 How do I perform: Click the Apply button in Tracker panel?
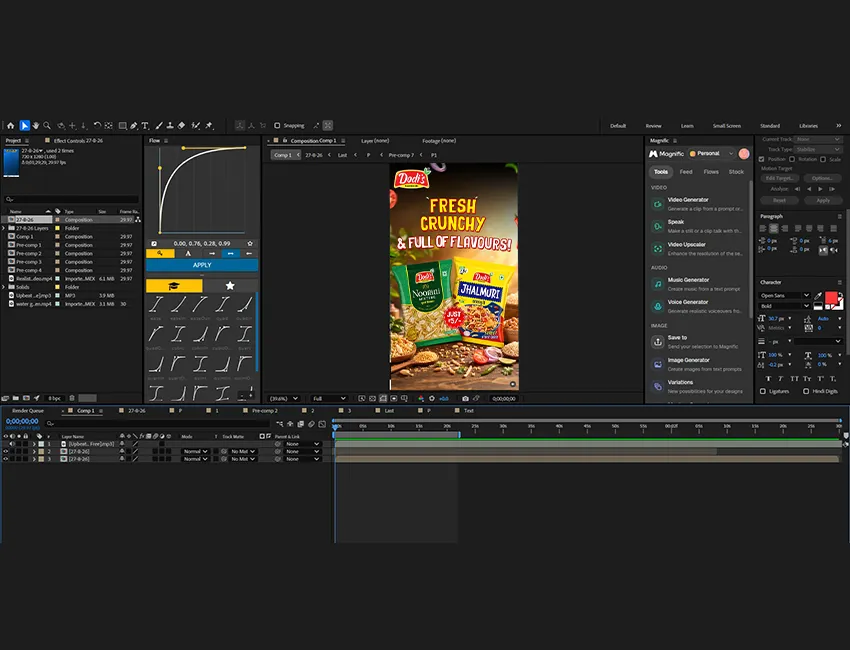[823, 200]
